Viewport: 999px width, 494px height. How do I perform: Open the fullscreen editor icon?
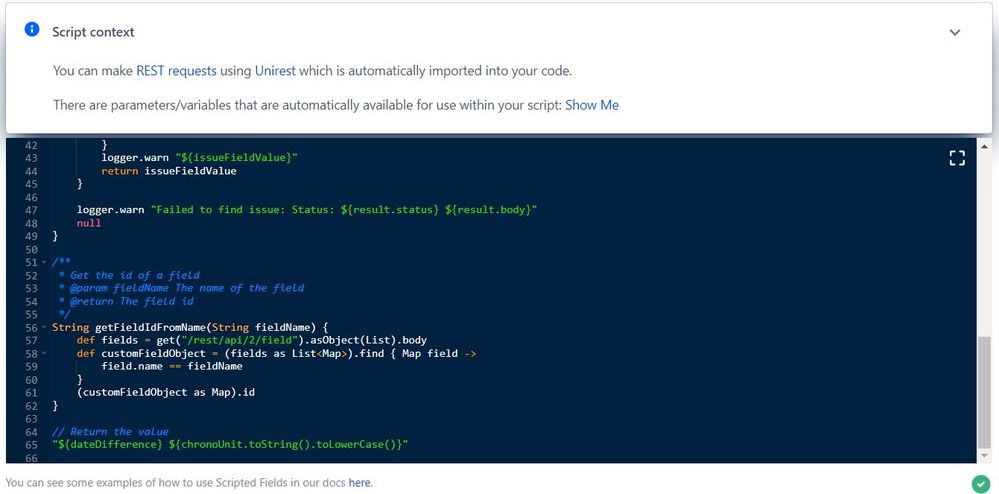click(x=957, y=158)
